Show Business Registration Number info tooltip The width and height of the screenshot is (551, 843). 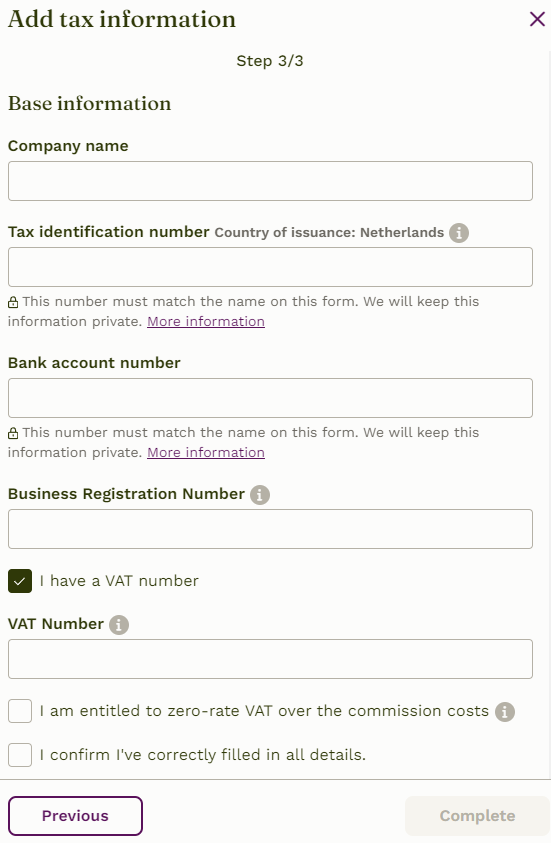(260, 495)
